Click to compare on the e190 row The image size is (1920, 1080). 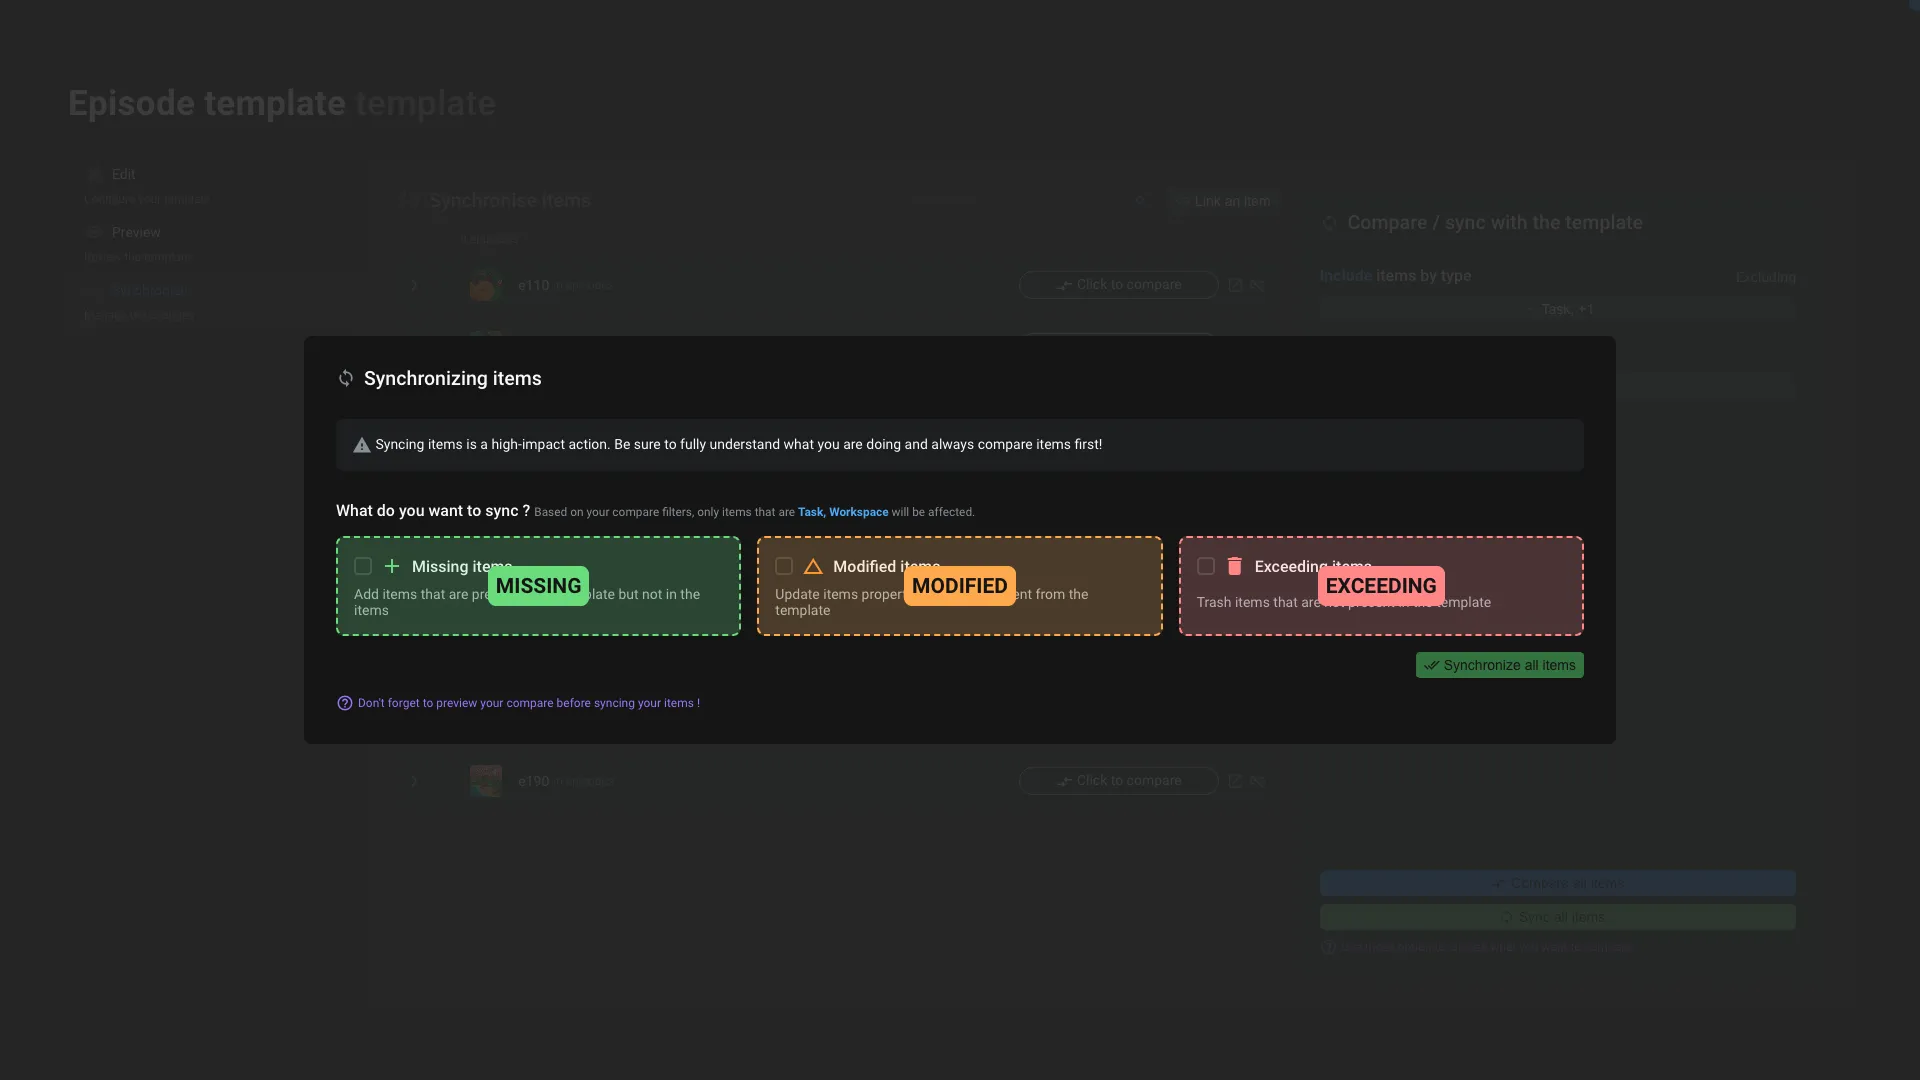(1118, 781)
